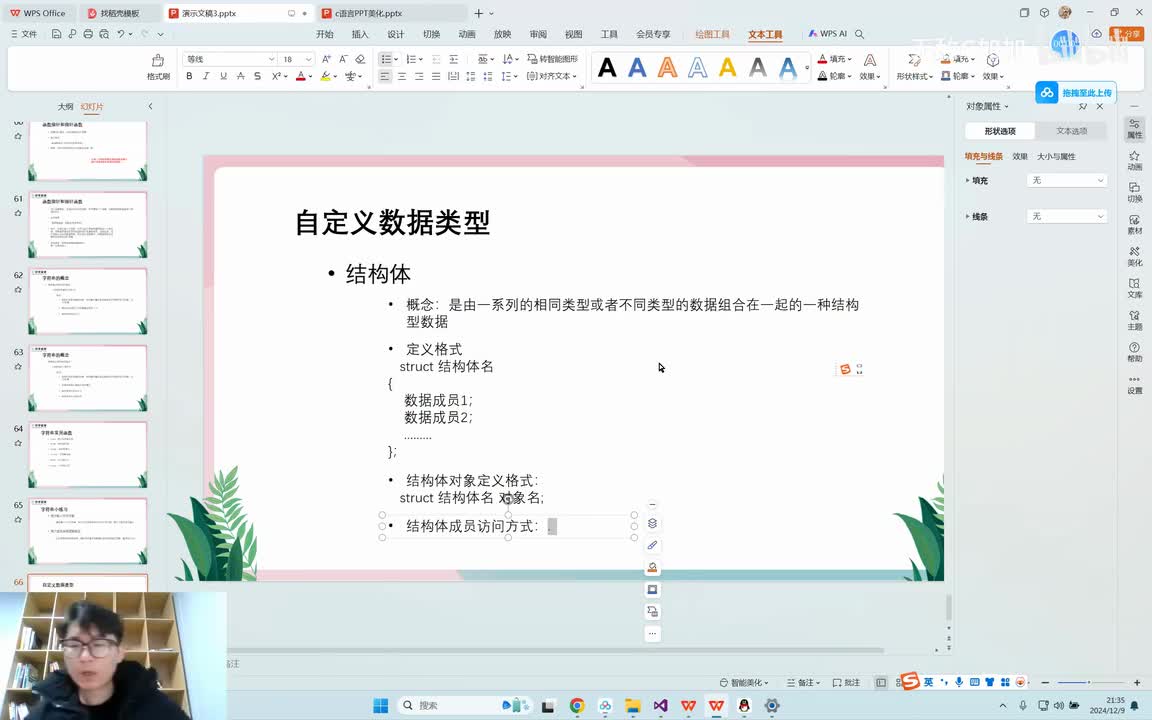Add a new tab with plus icon

[x=479, y=13]
